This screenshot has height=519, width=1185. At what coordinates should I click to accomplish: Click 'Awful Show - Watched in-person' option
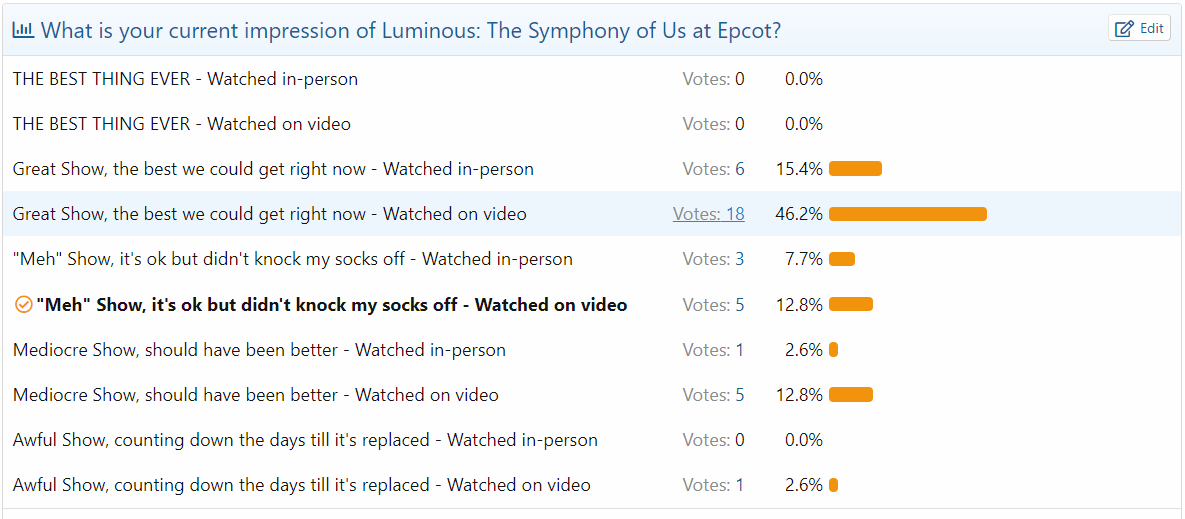[305, 440]
